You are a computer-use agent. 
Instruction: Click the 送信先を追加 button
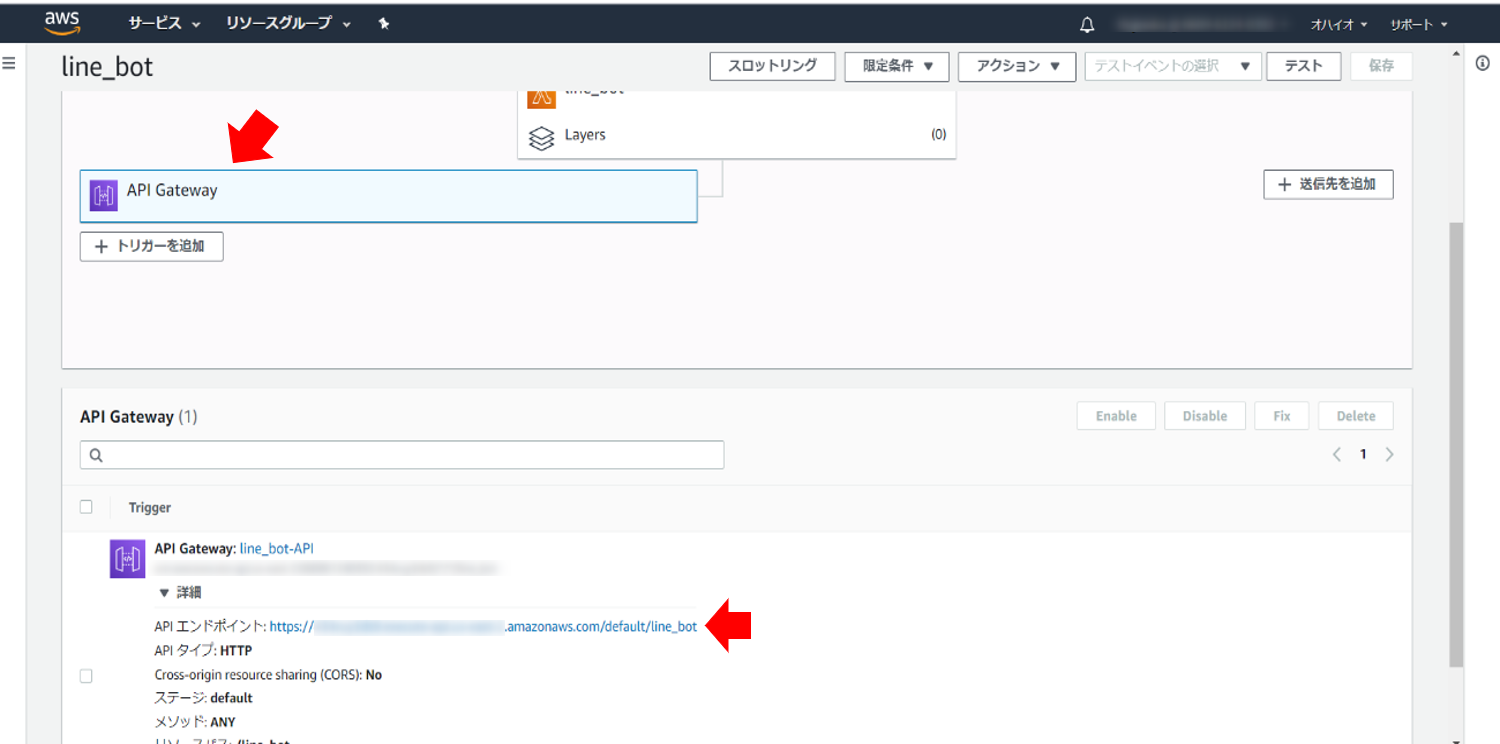pos(1328,185)
